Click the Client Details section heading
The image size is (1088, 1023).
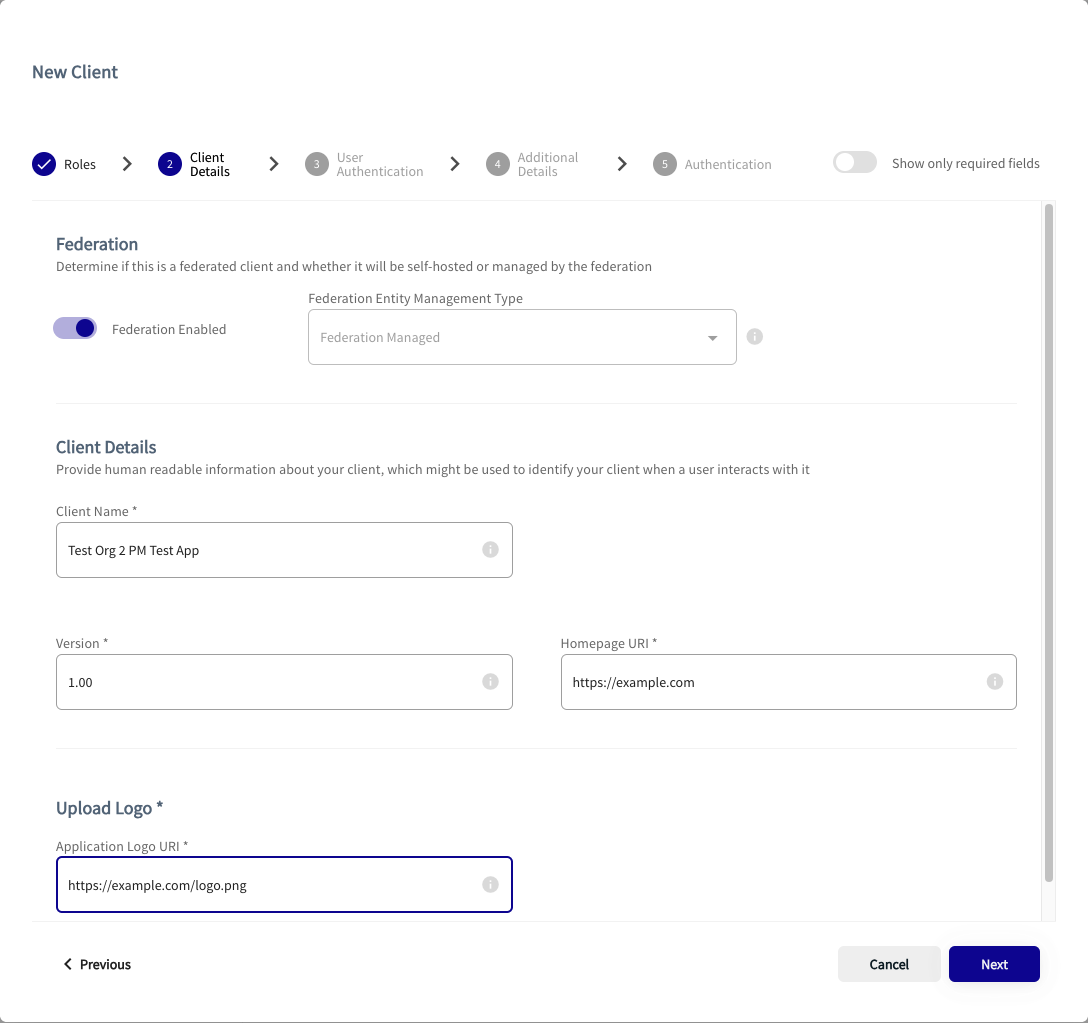click(x=106, y=447)
